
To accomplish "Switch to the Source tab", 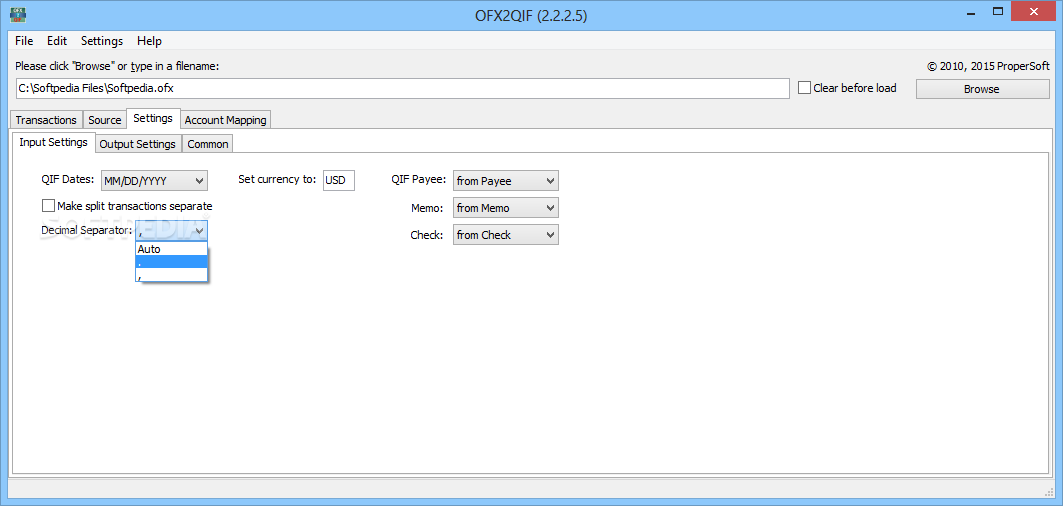I will click(x=104, y=120).
